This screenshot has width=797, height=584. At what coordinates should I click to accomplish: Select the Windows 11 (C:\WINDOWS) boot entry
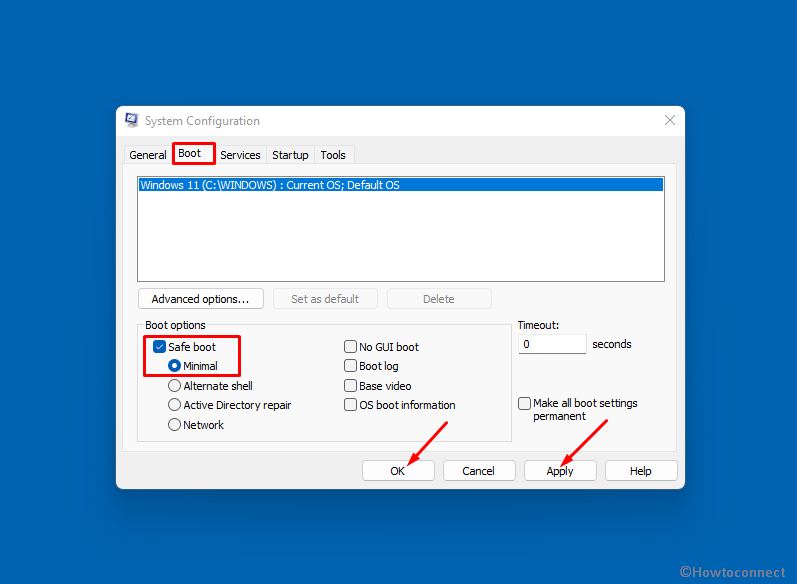401,185
